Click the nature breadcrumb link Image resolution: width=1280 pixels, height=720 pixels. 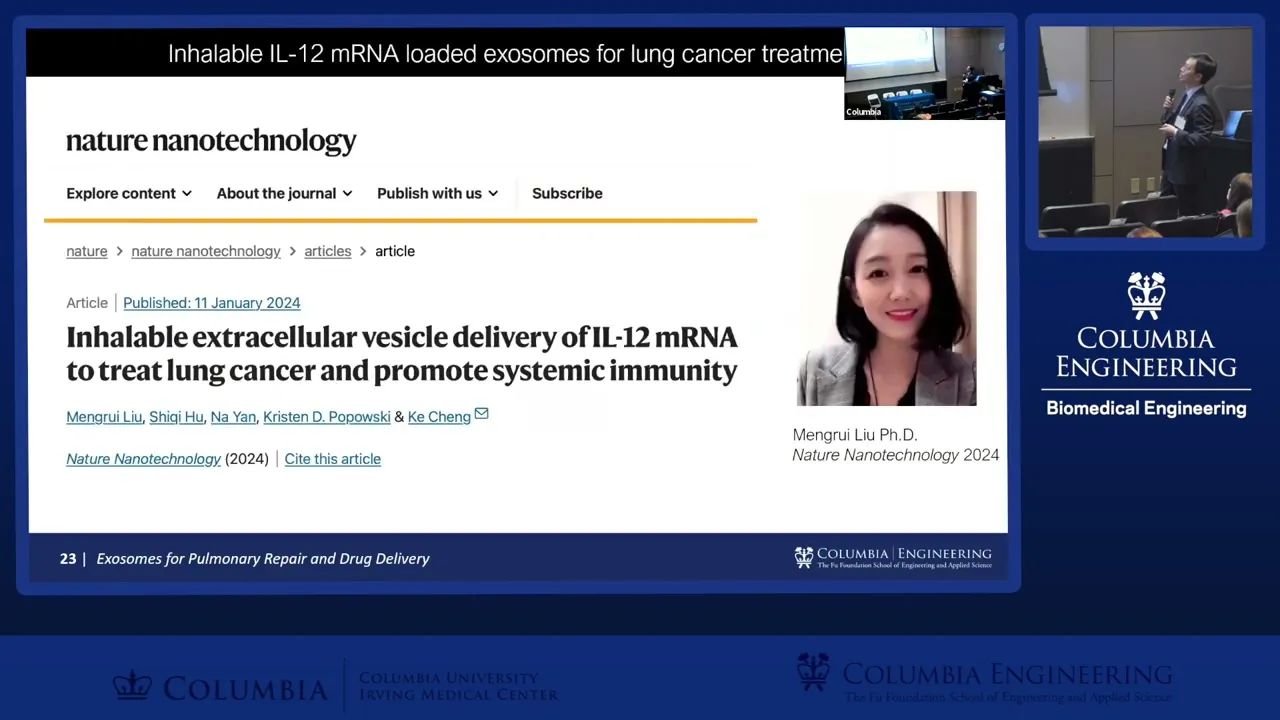point(87,251)
